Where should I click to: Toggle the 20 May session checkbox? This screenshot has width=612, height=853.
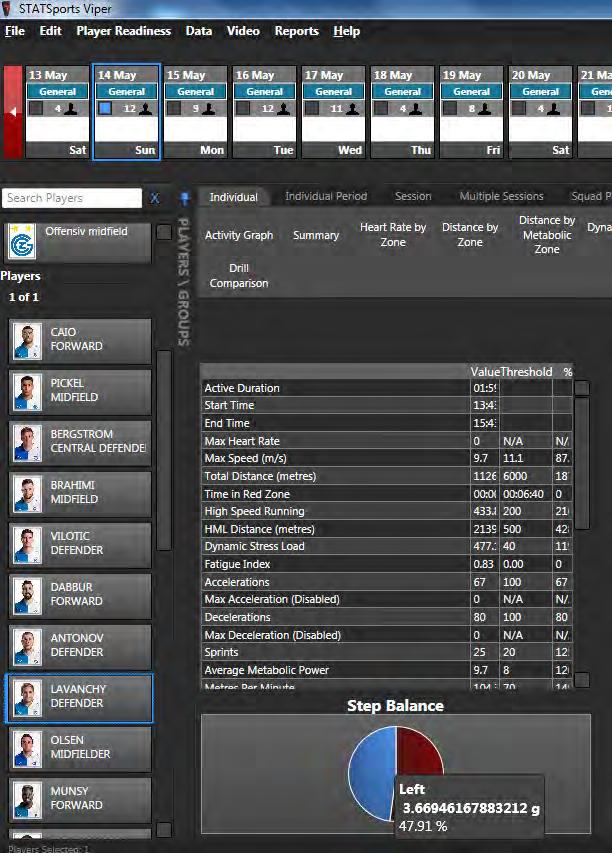coord(520,108)
